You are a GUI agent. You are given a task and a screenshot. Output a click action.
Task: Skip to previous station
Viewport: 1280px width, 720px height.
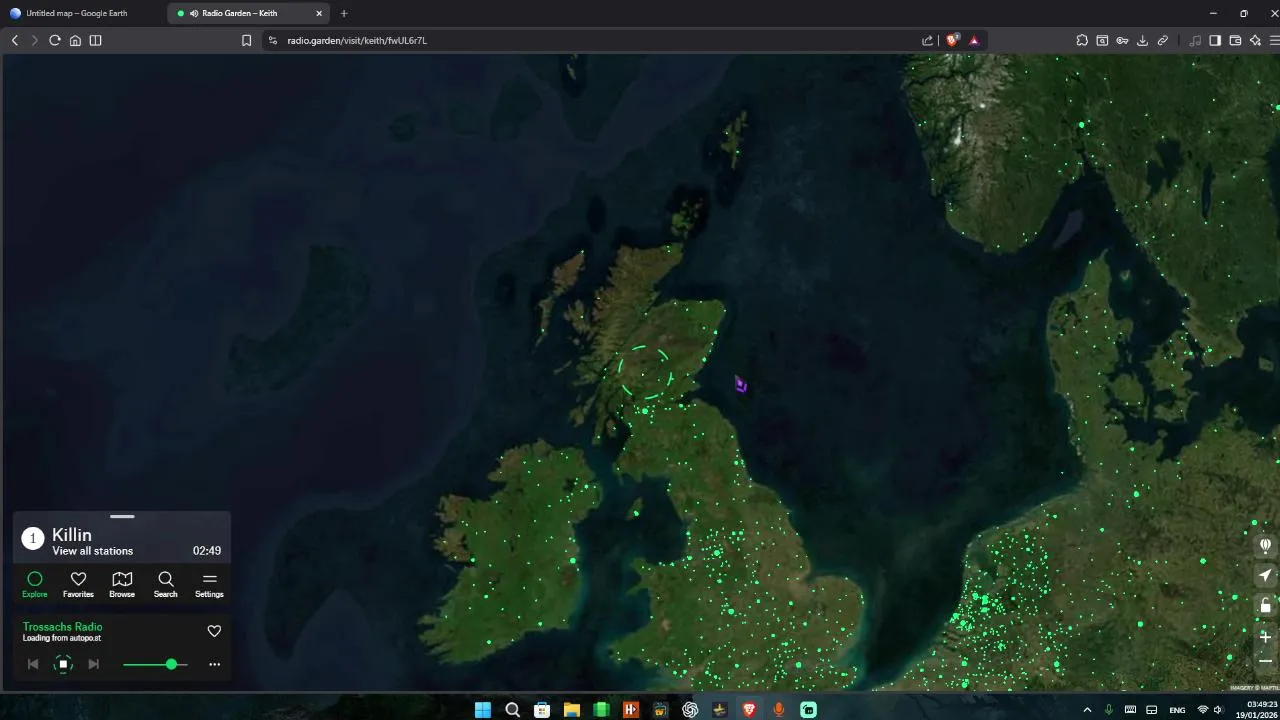(x=33, y=664)
